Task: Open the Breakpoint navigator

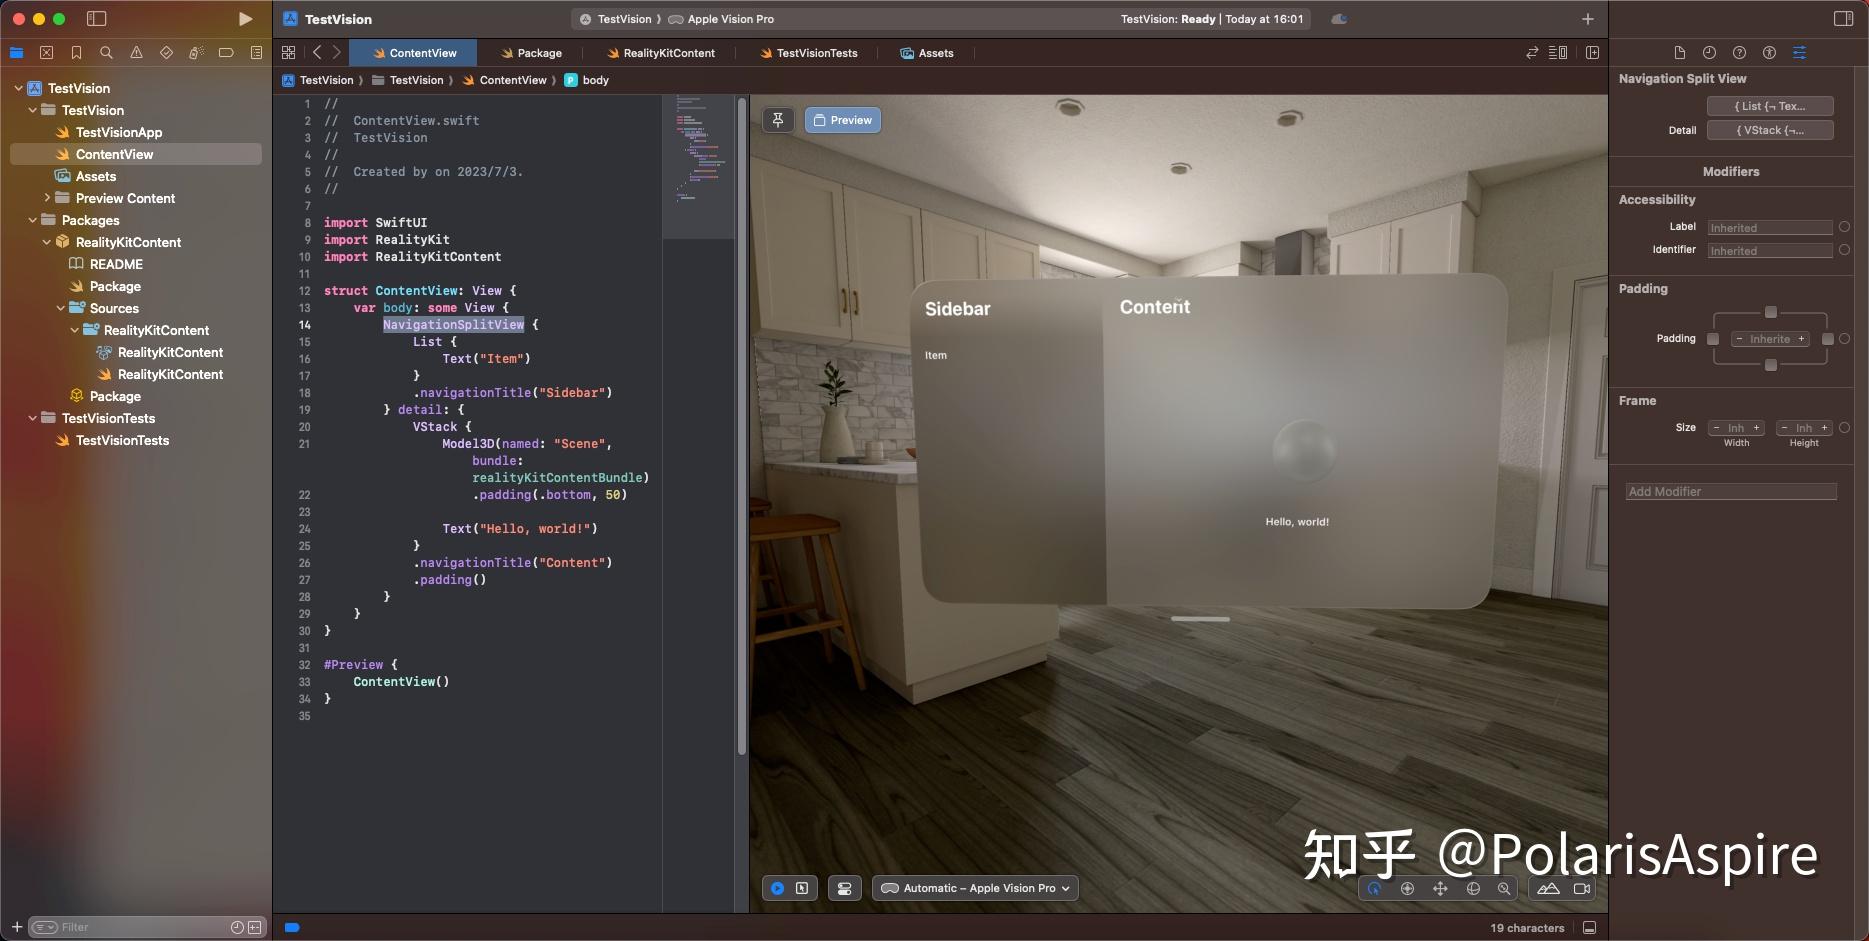Action: 226,53
